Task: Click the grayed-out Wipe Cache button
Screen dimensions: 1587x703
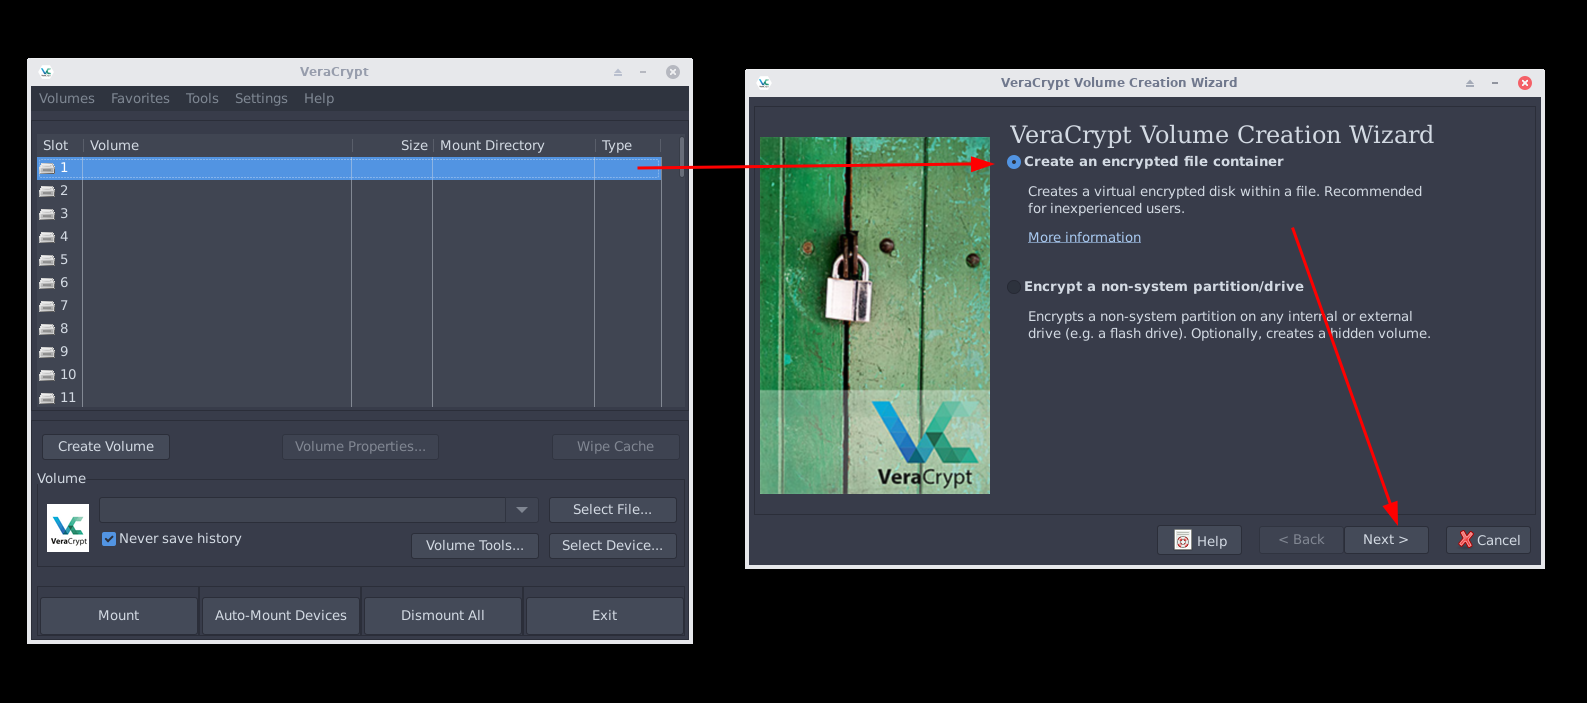Action: 615,447
